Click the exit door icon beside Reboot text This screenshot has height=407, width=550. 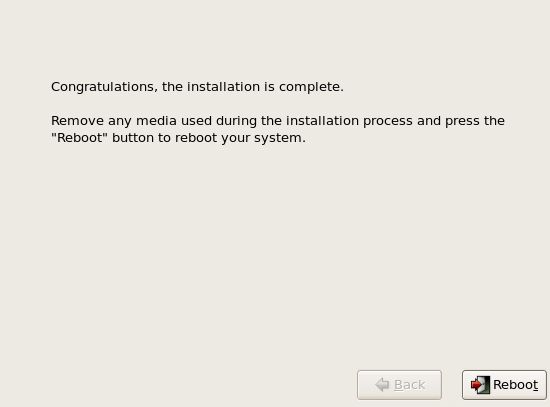[480, 385]
